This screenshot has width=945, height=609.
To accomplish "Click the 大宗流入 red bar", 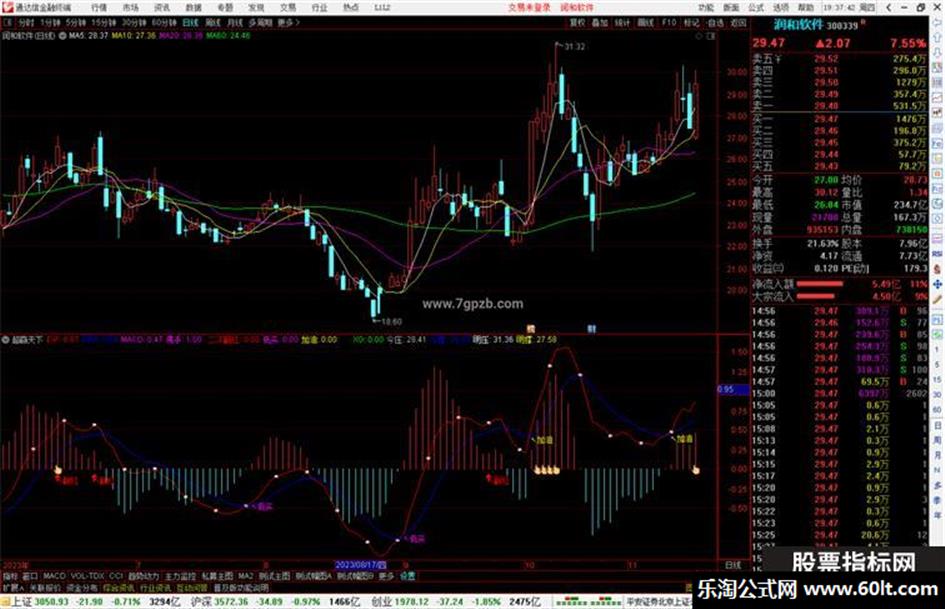I will (x=815, y=296).
